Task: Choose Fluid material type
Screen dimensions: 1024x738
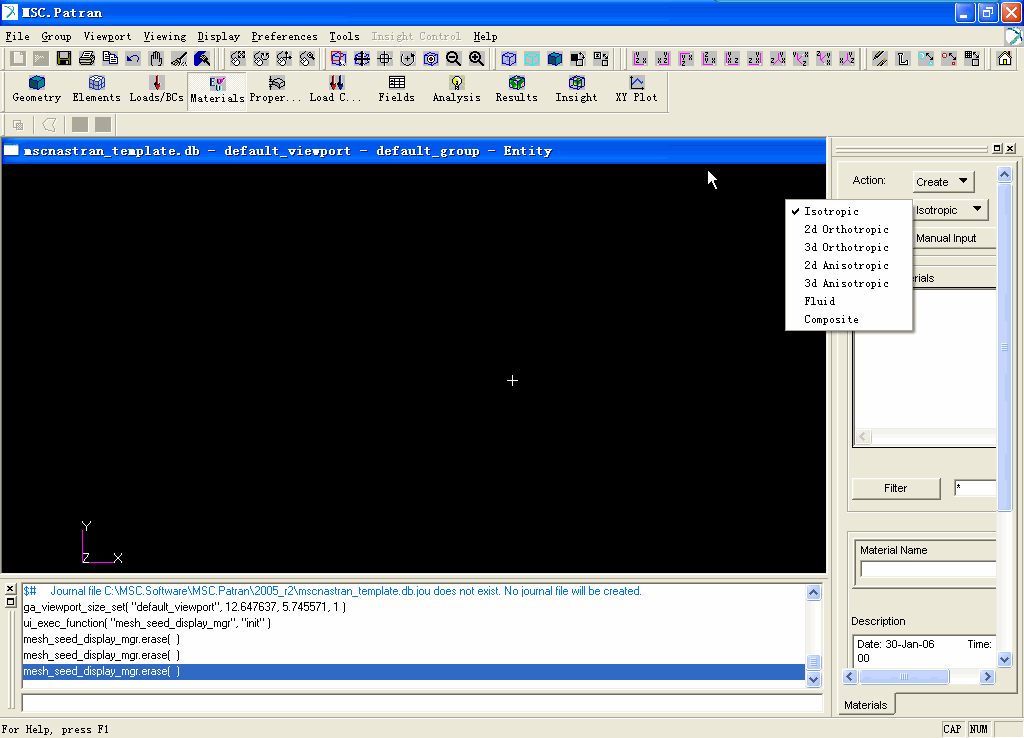Action: point(848,301)
